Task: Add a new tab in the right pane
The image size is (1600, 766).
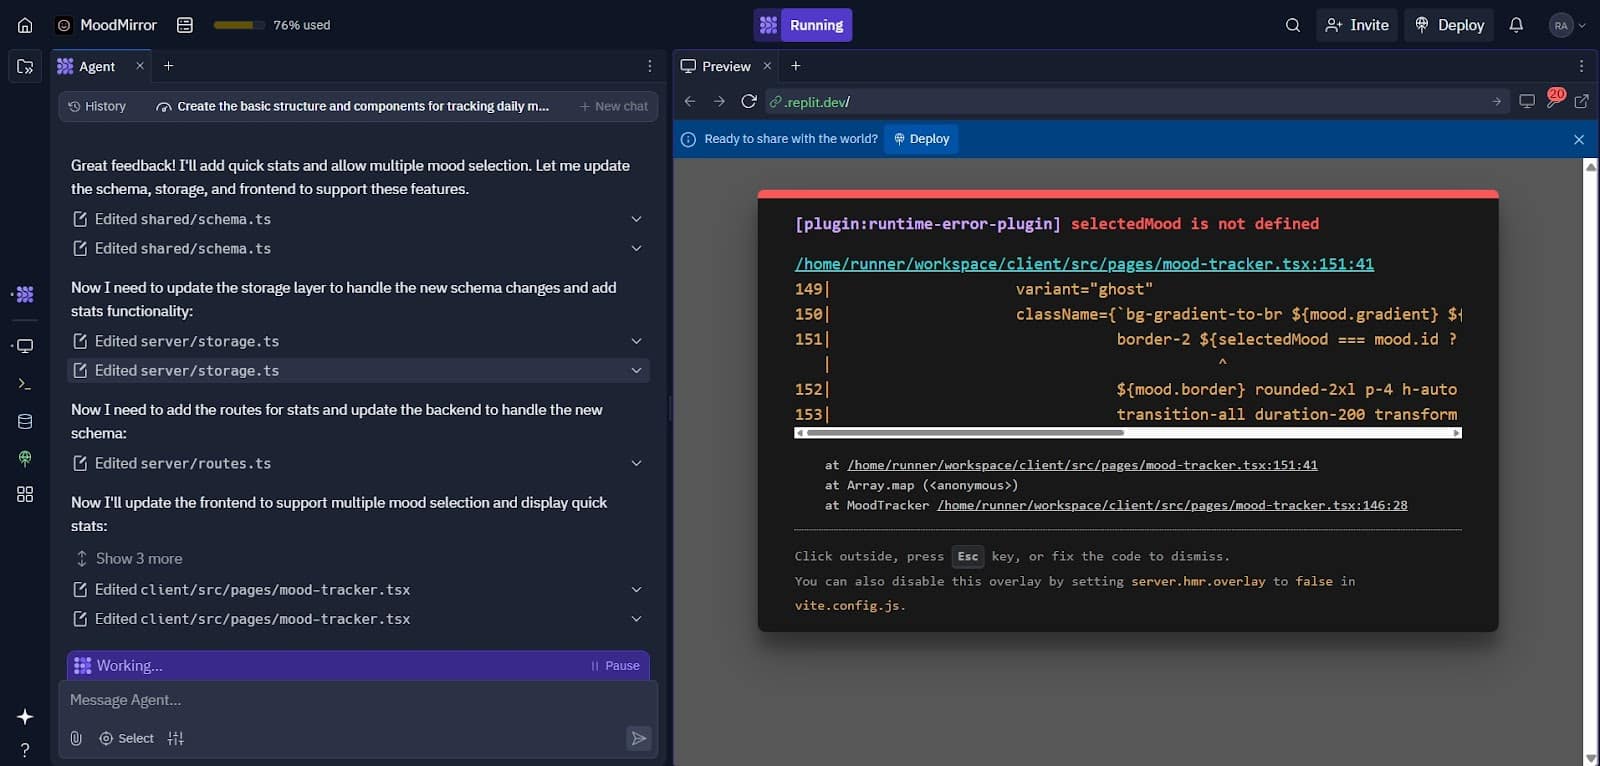Action: [796, 66]
